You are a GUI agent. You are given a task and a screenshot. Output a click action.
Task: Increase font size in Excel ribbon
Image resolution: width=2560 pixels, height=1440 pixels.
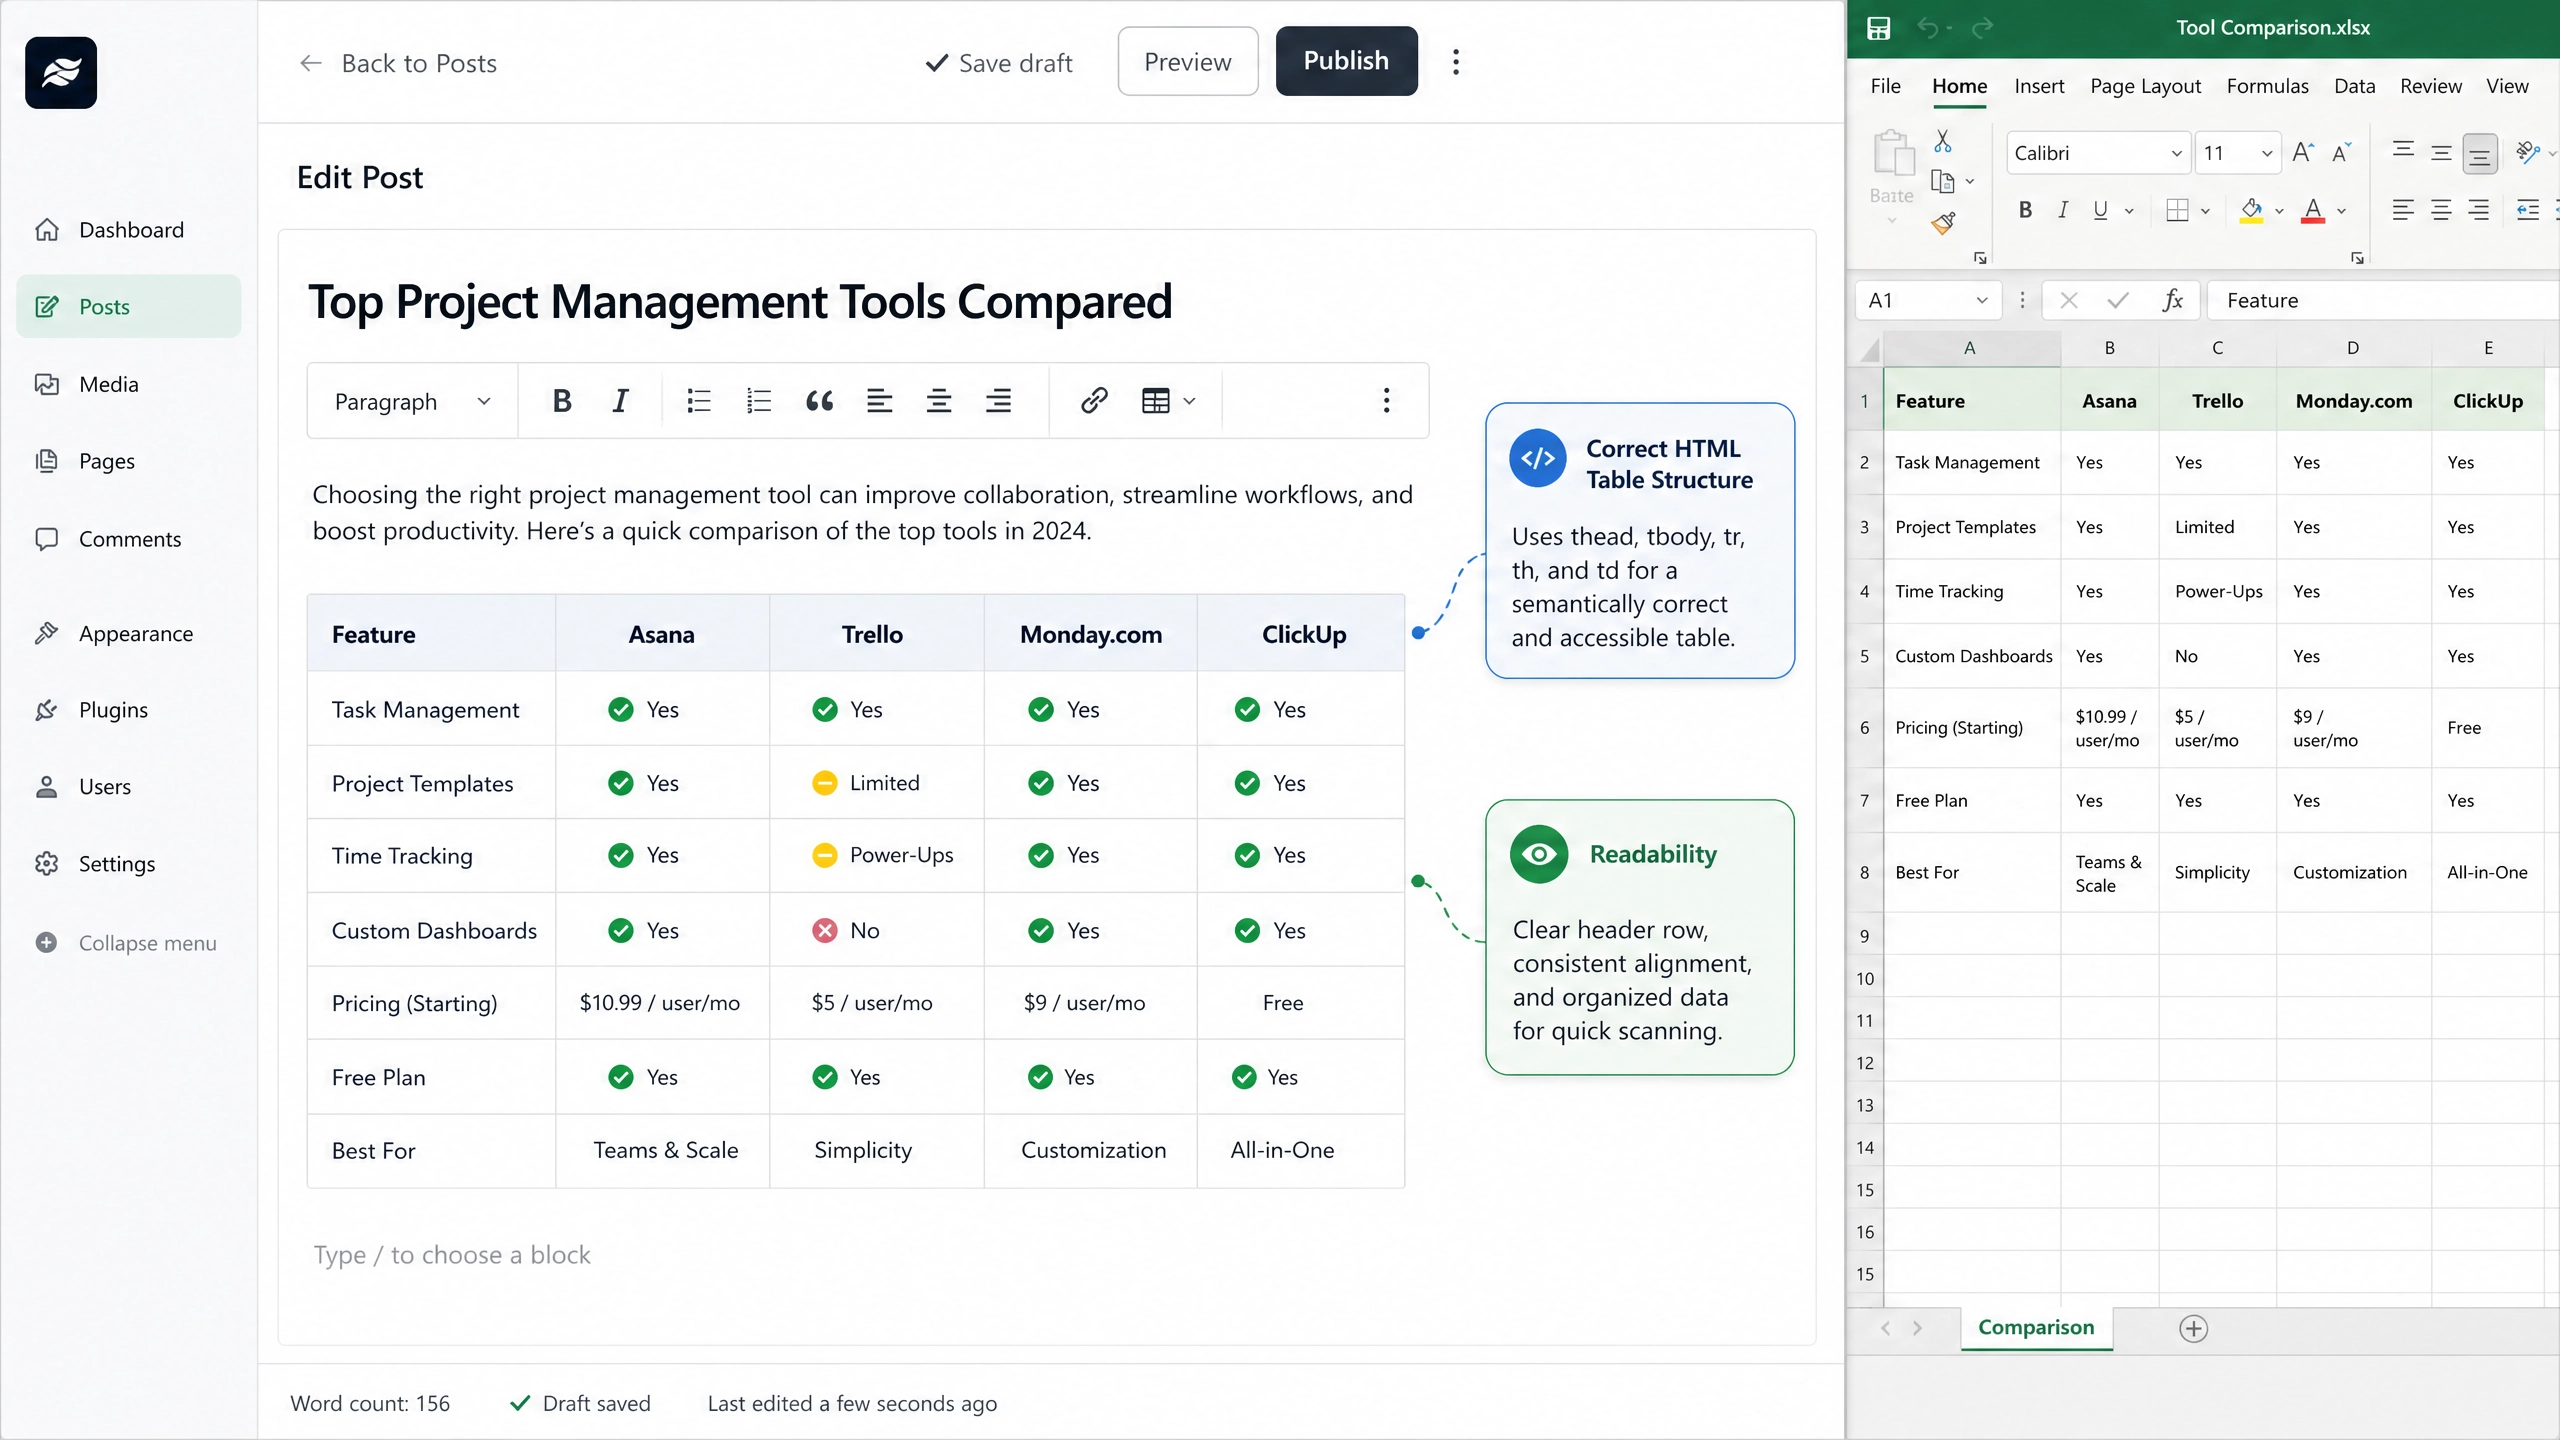point(2303,153)
